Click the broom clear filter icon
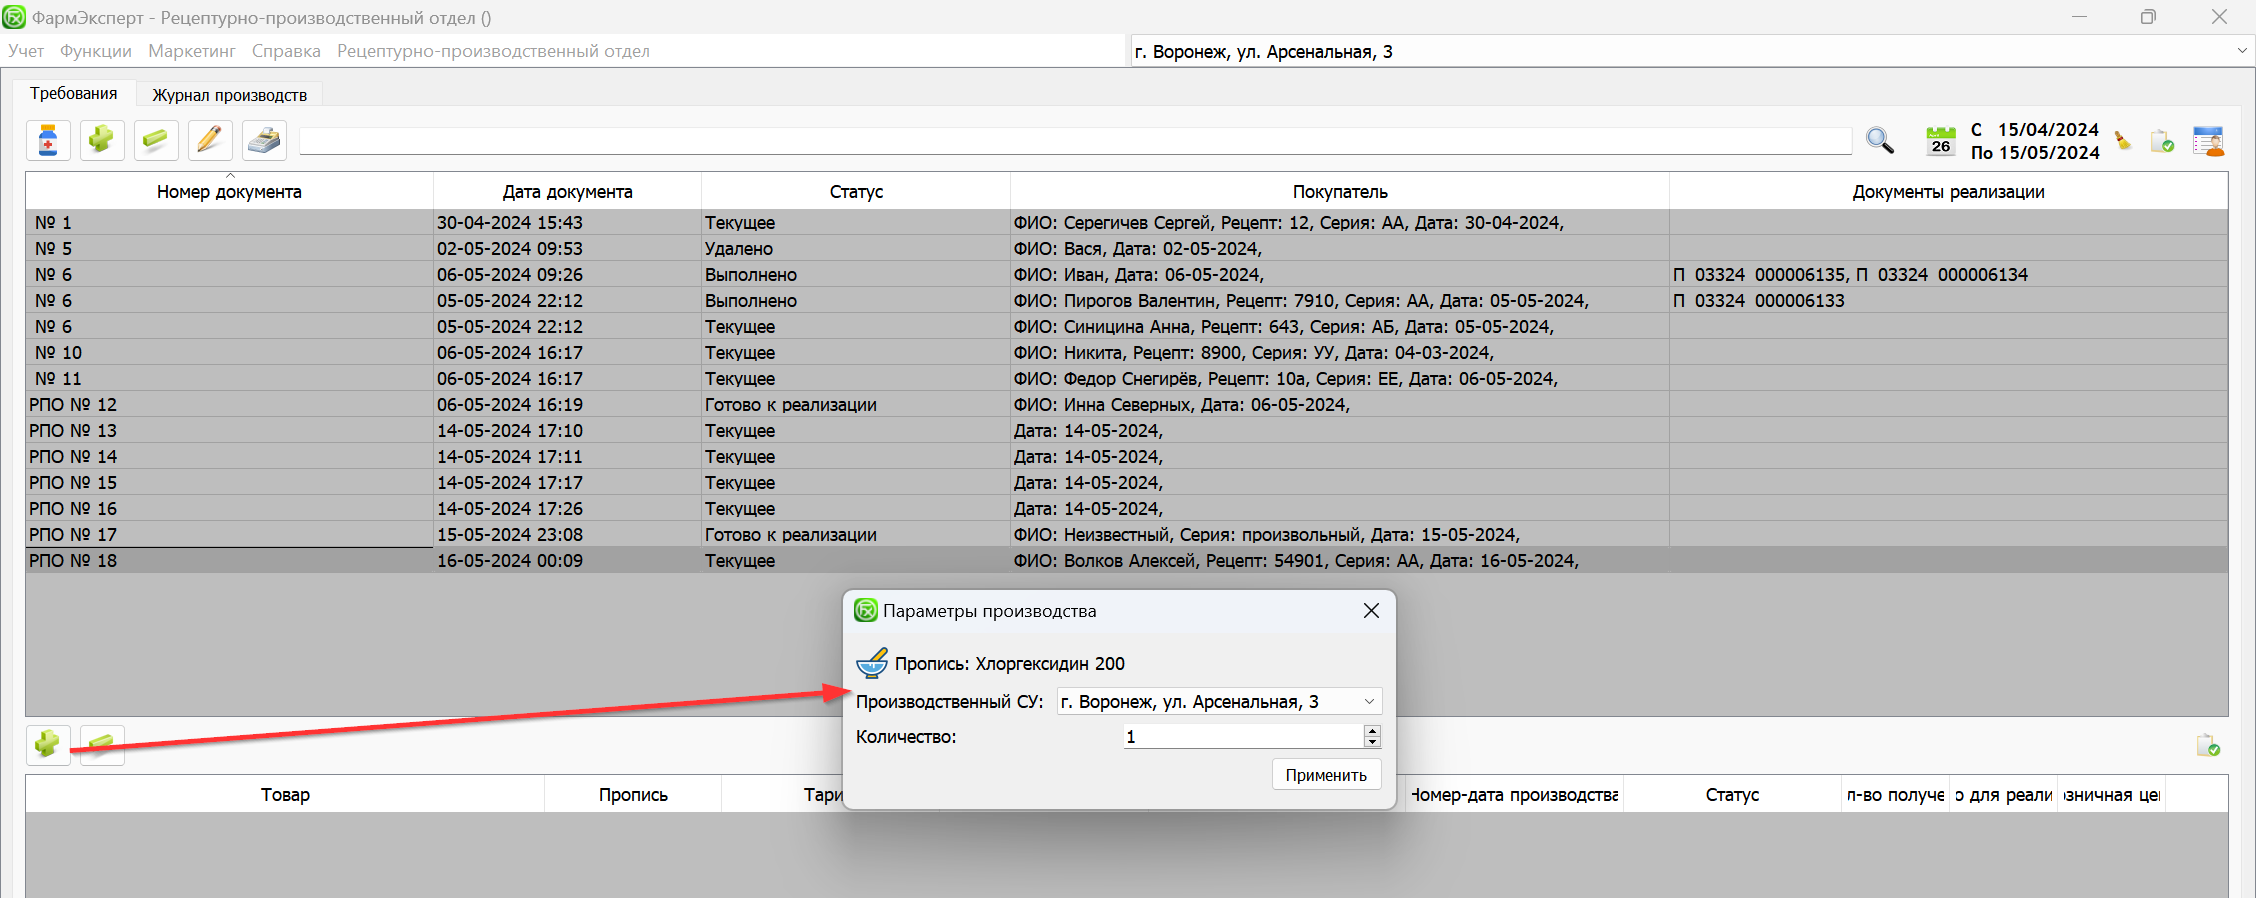This screenshot has height=898, width=2256. (x=2123, y=141)
